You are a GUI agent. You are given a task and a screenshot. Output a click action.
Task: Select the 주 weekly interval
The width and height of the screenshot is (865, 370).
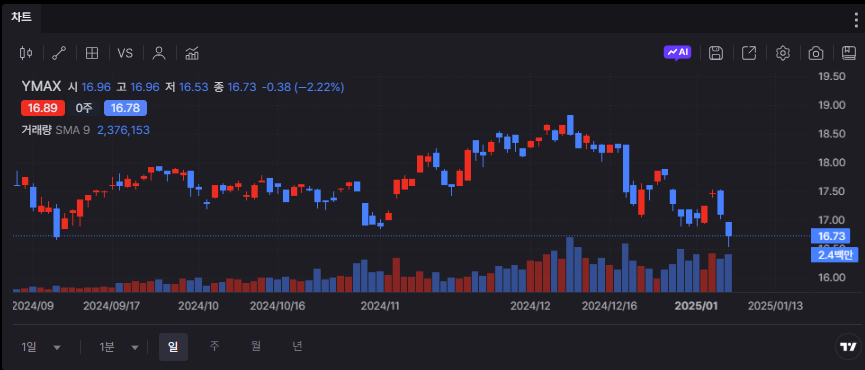point(215,346)
